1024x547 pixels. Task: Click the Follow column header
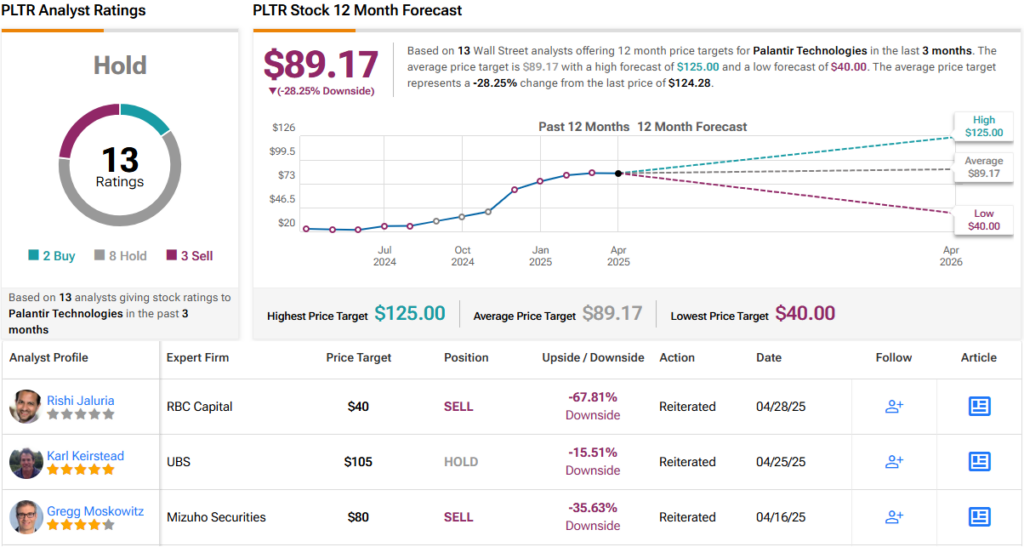[893, 358]
